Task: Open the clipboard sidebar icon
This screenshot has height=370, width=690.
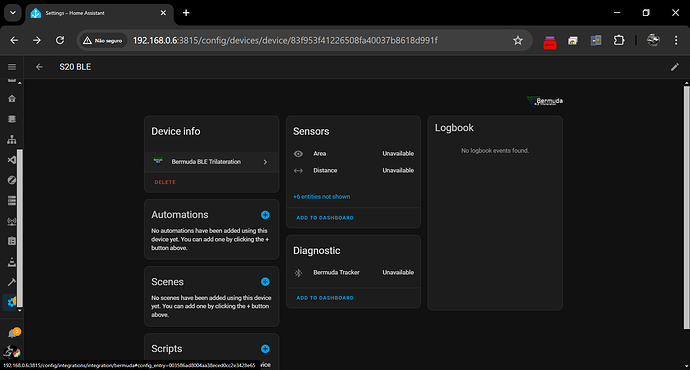Action: (x=12, y=241)
